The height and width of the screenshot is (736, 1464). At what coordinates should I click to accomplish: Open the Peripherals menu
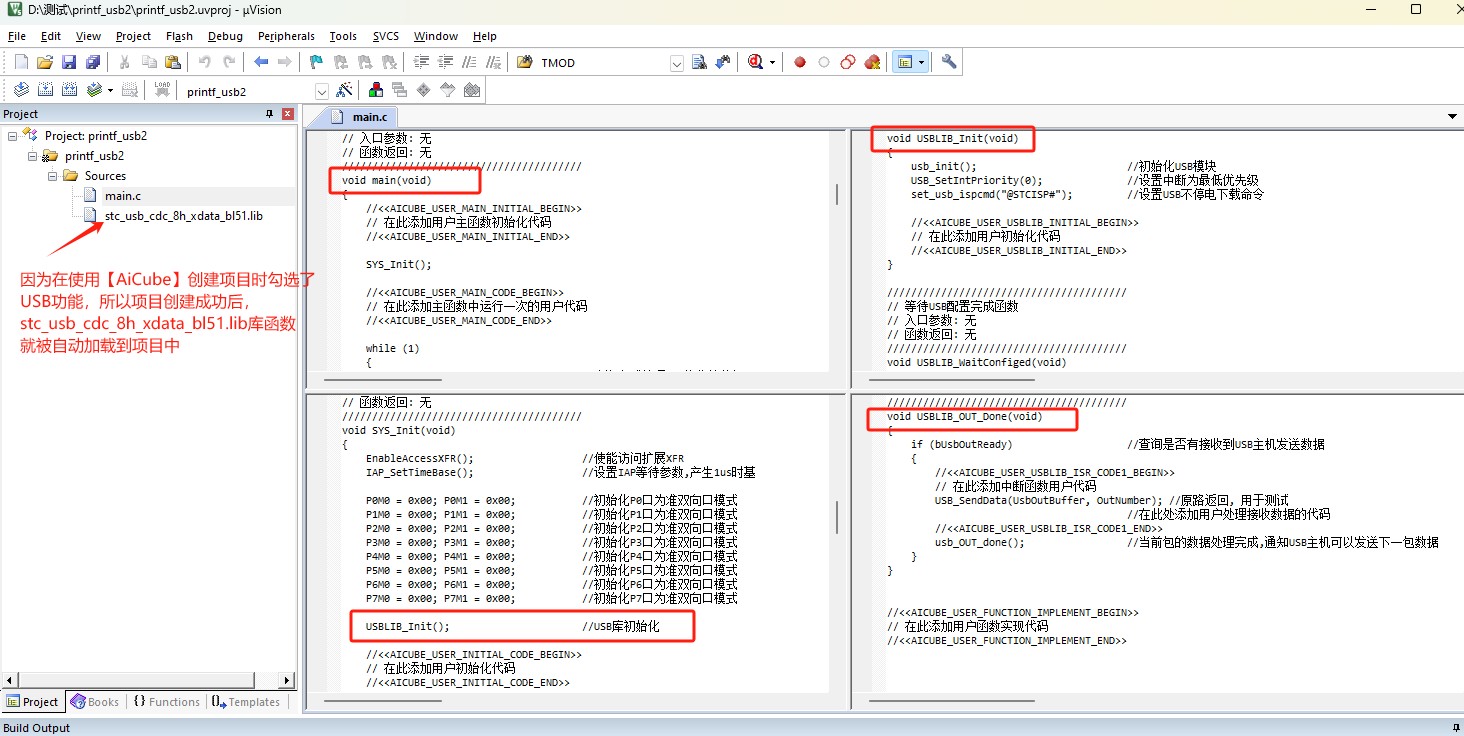[x=286, y=36]
